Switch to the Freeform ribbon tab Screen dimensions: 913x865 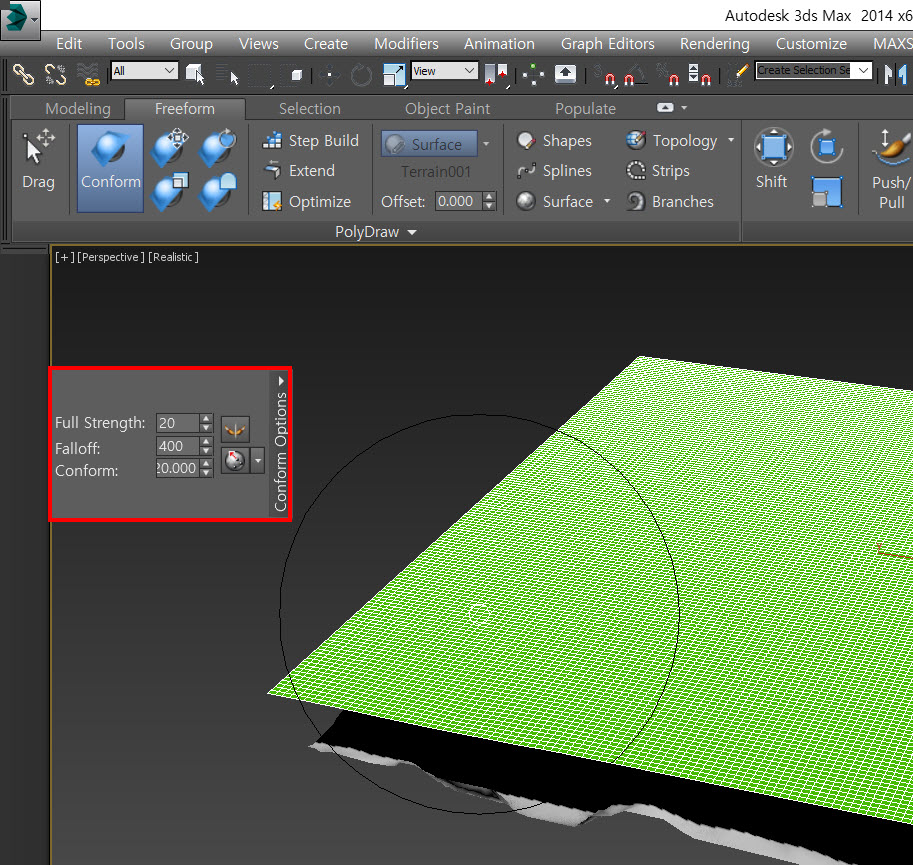click(185, 109)
